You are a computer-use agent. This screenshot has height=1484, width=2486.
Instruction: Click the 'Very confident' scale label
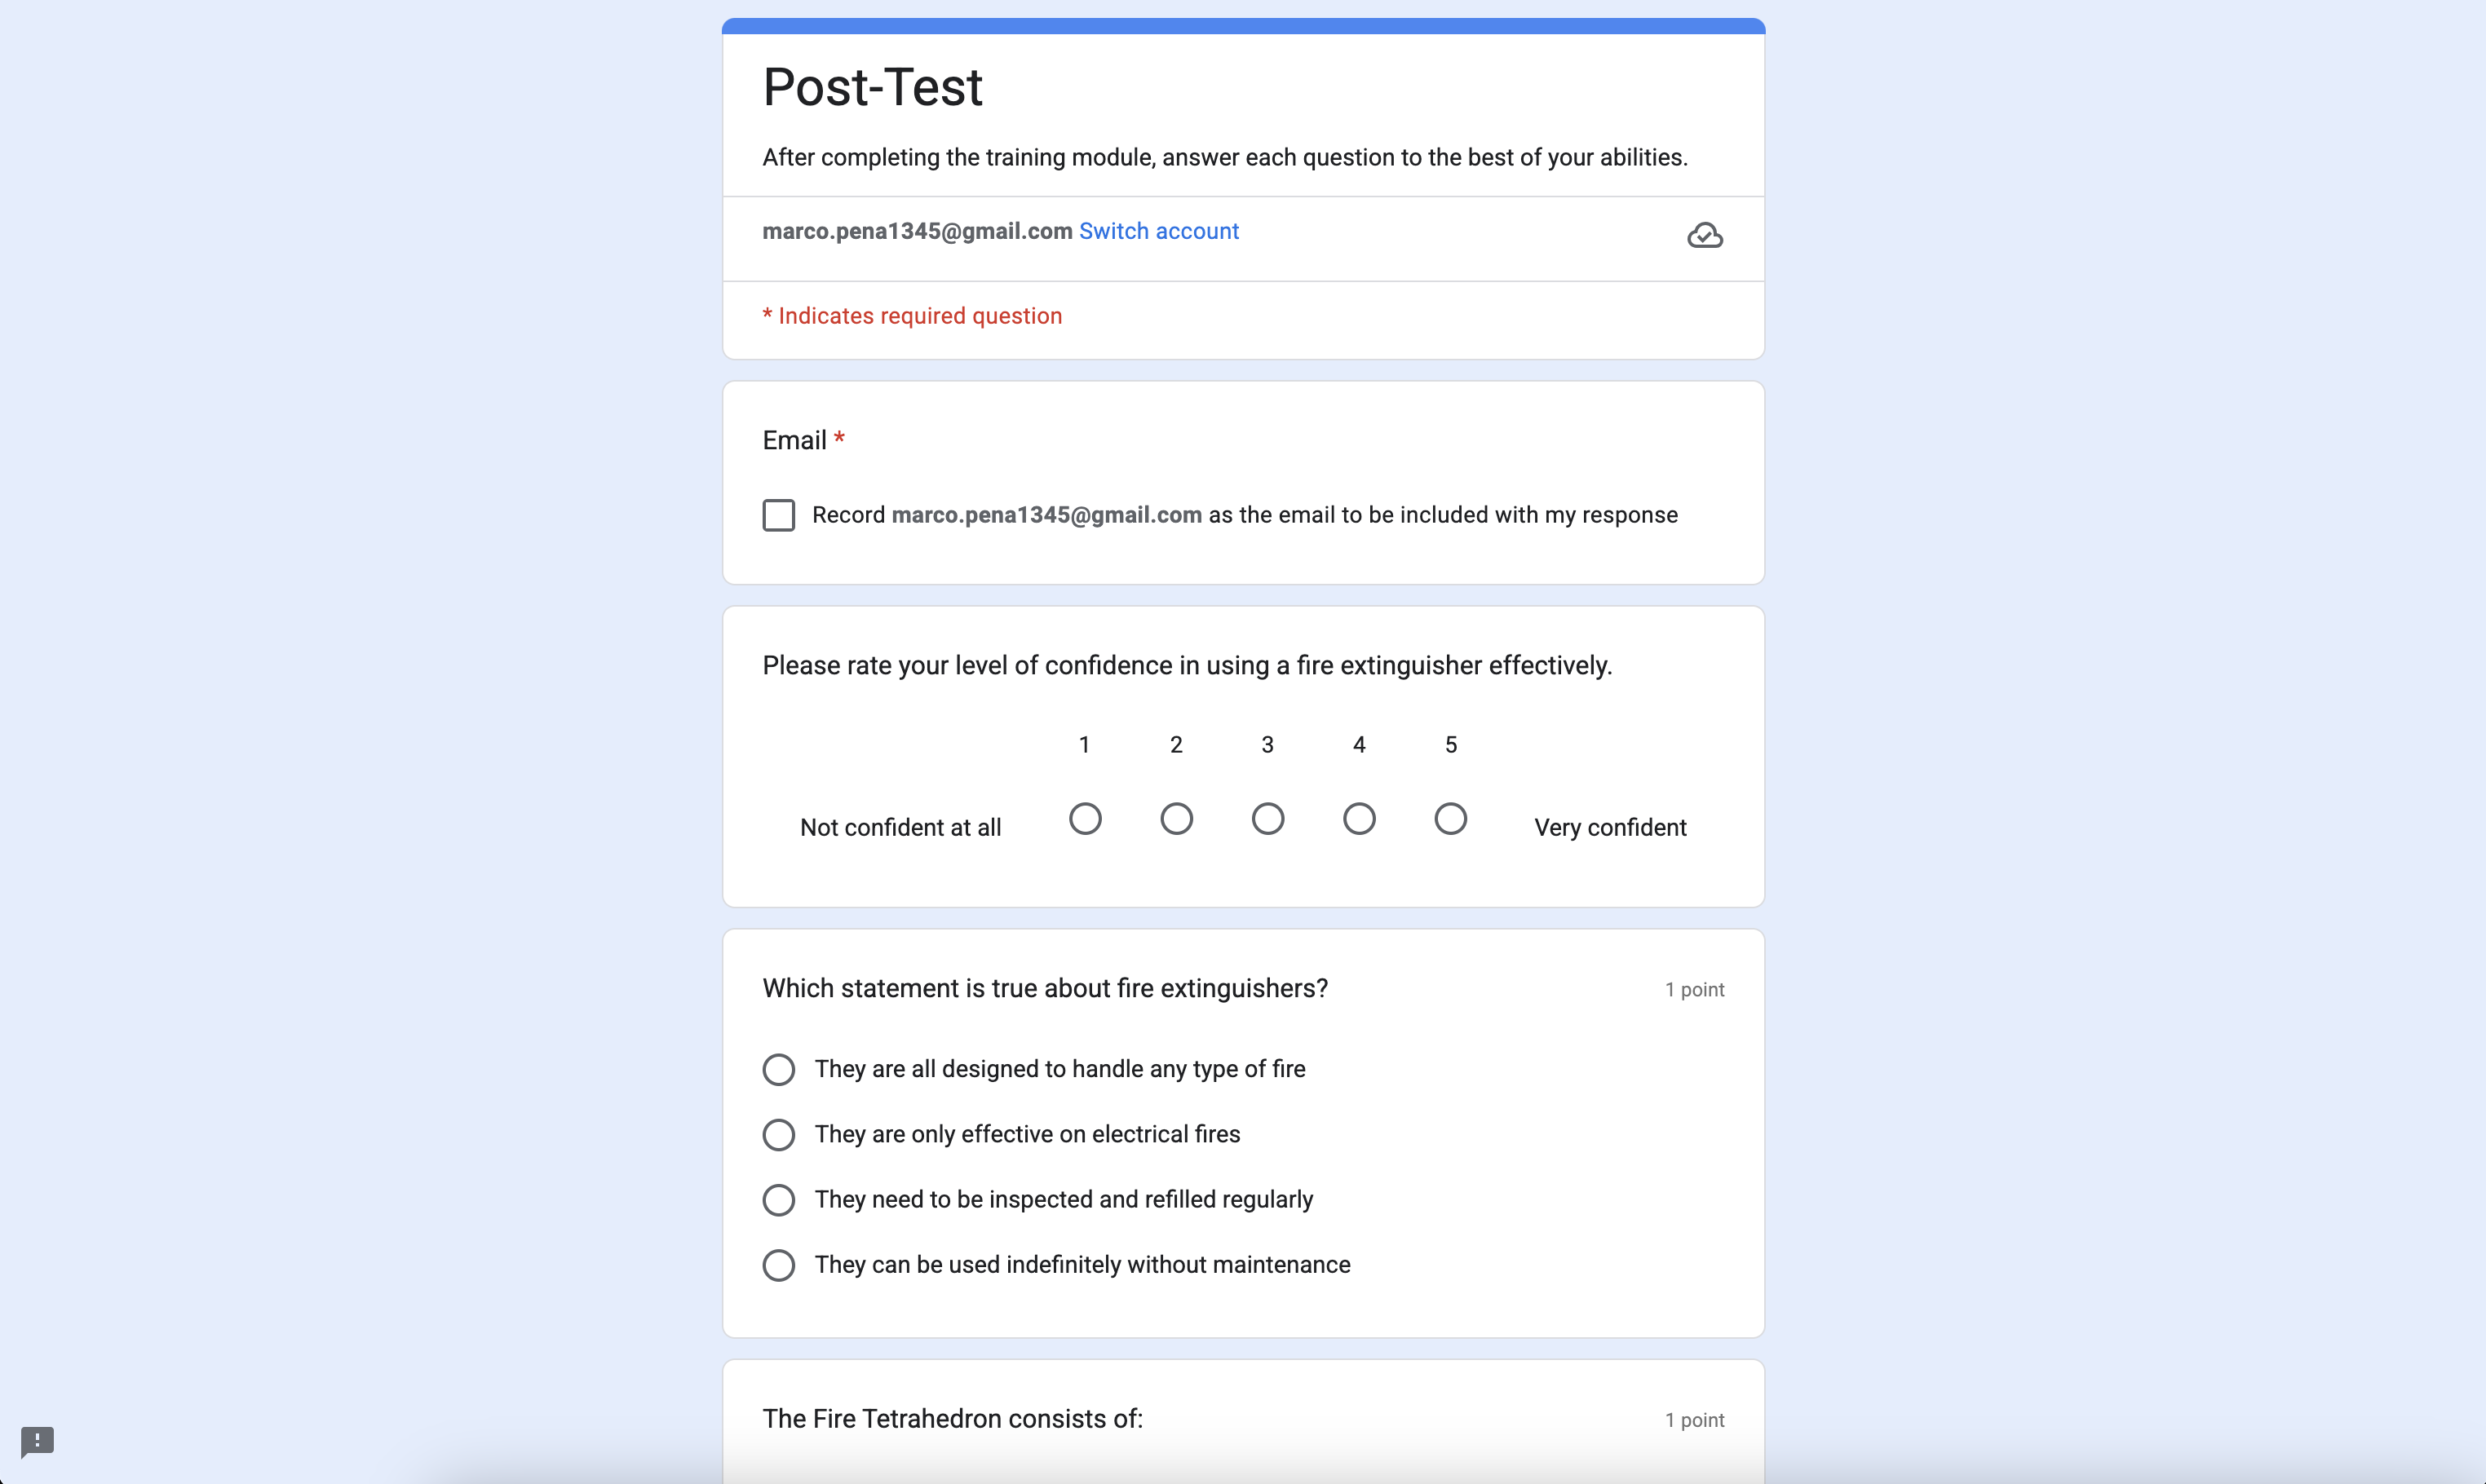click(x=1610, y=827)
